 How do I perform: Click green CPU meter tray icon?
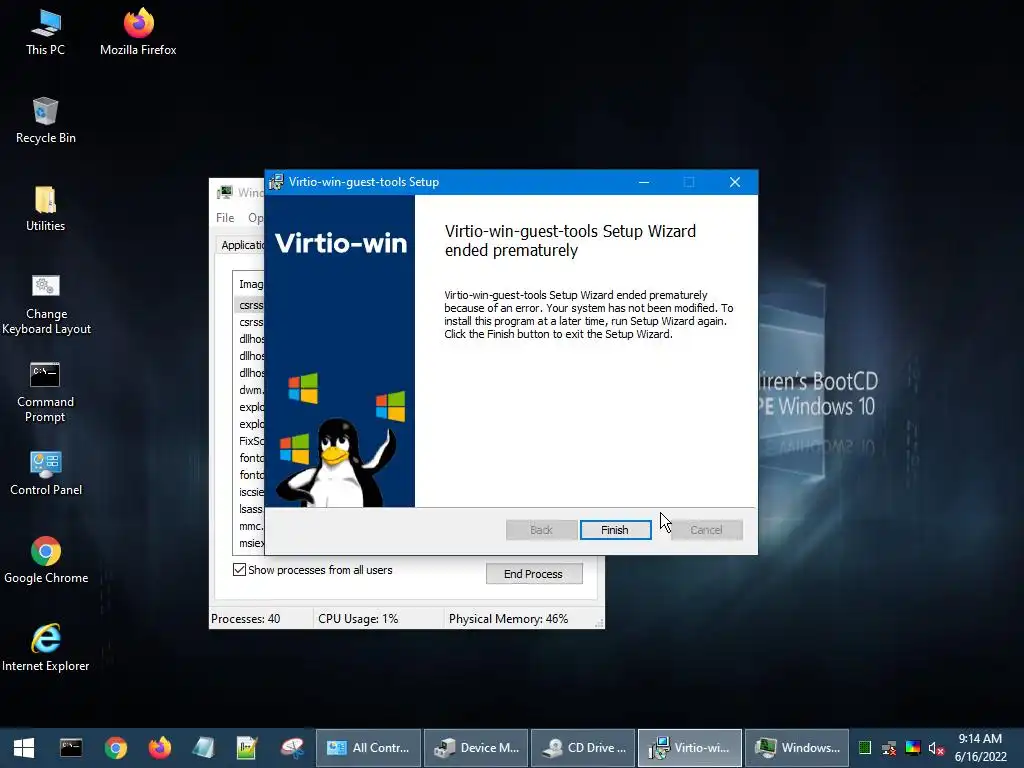pyautogui.click(x=865, y=748)
